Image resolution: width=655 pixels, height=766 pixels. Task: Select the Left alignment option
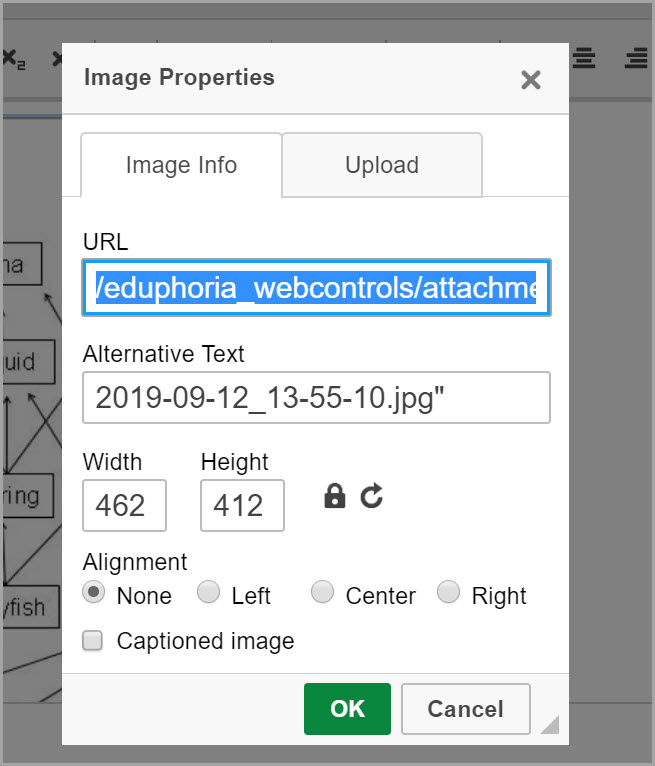pyautogui.click(x=209, y=592)
